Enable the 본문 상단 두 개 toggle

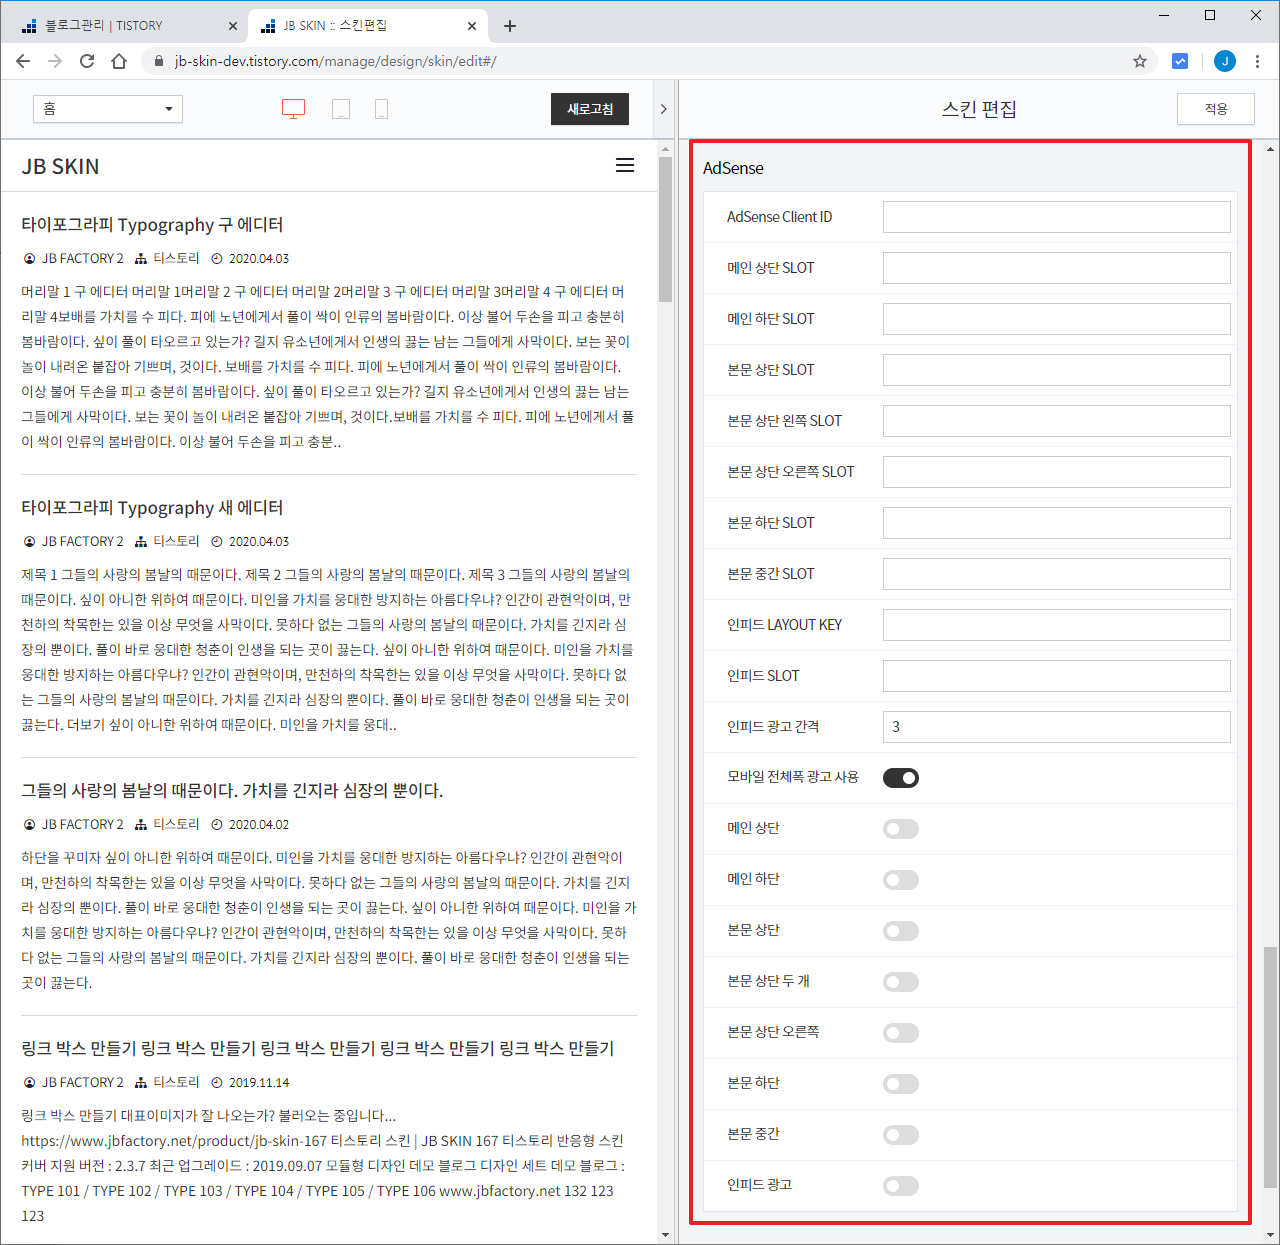[x=901, y=982]
